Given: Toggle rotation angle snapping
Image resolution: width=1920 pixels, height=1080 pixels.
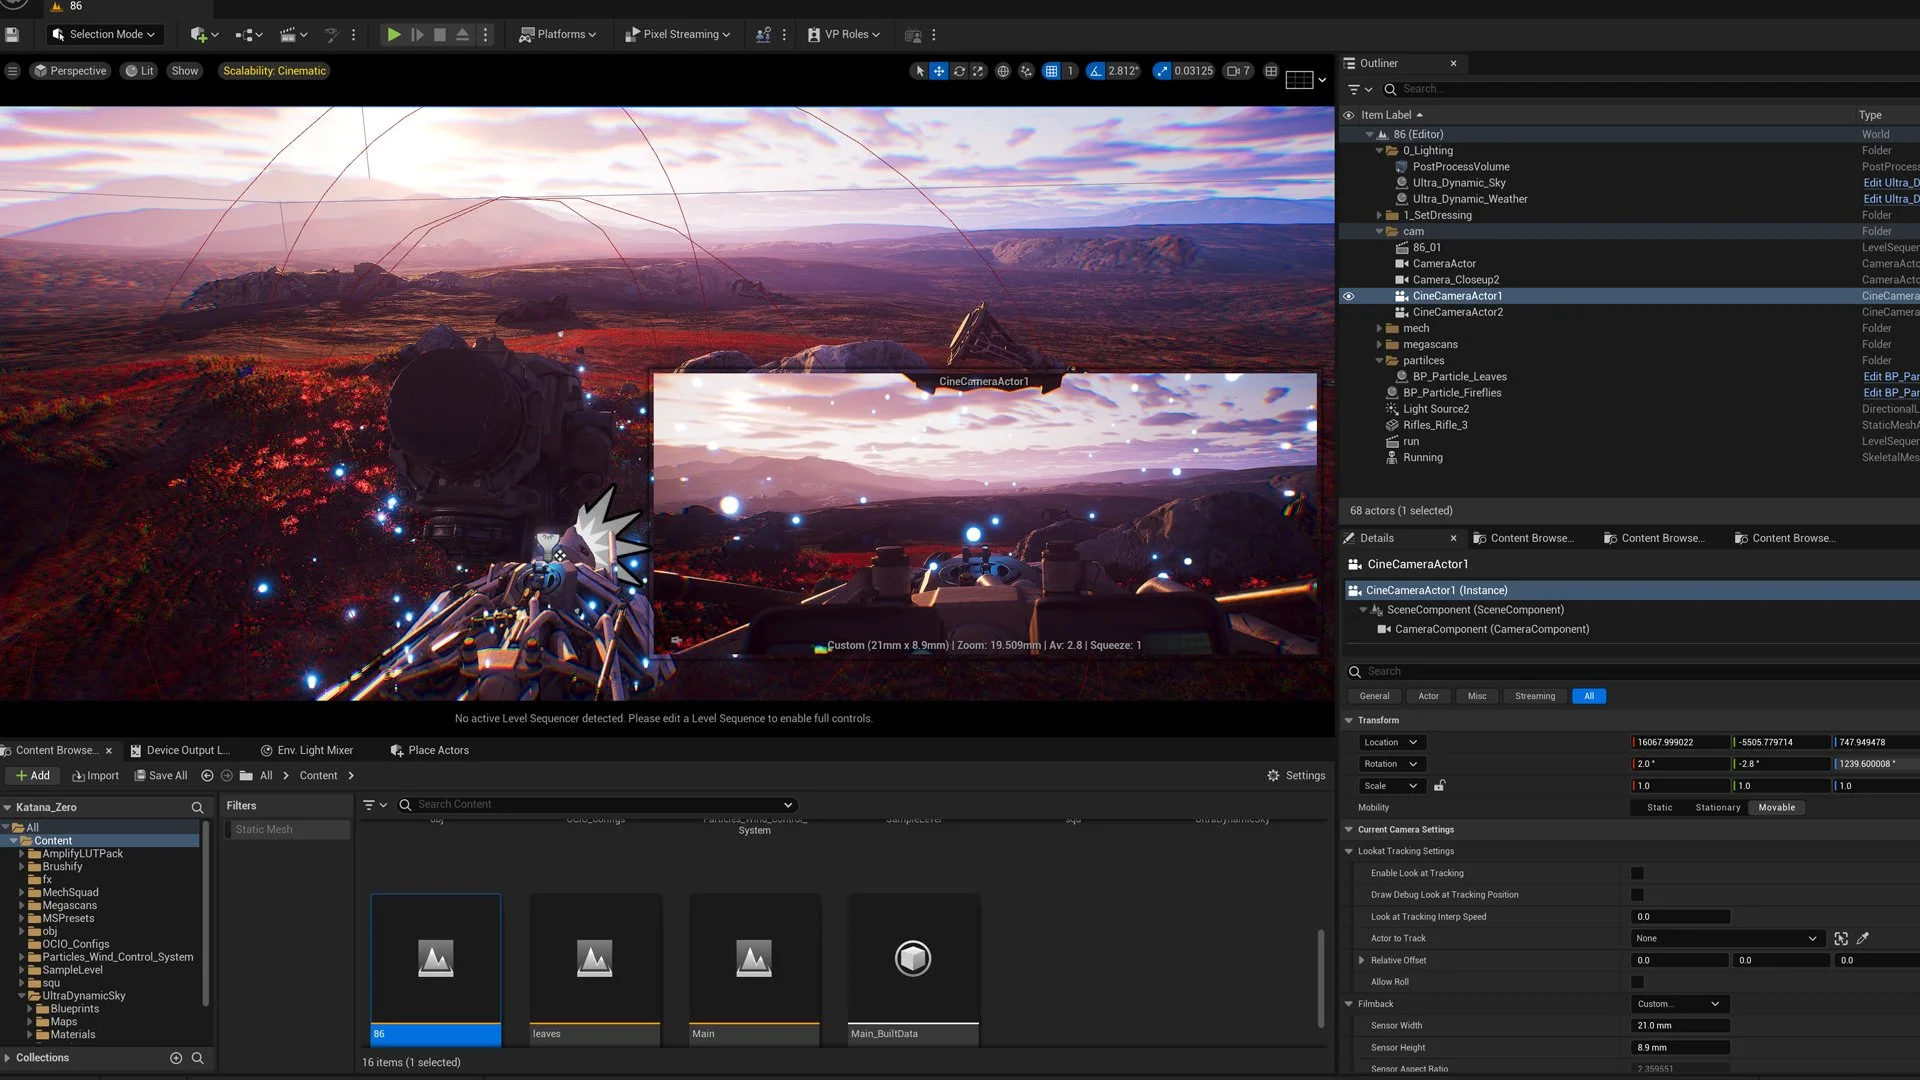Looking at the screenshot, I should (x=1096, y=71).
